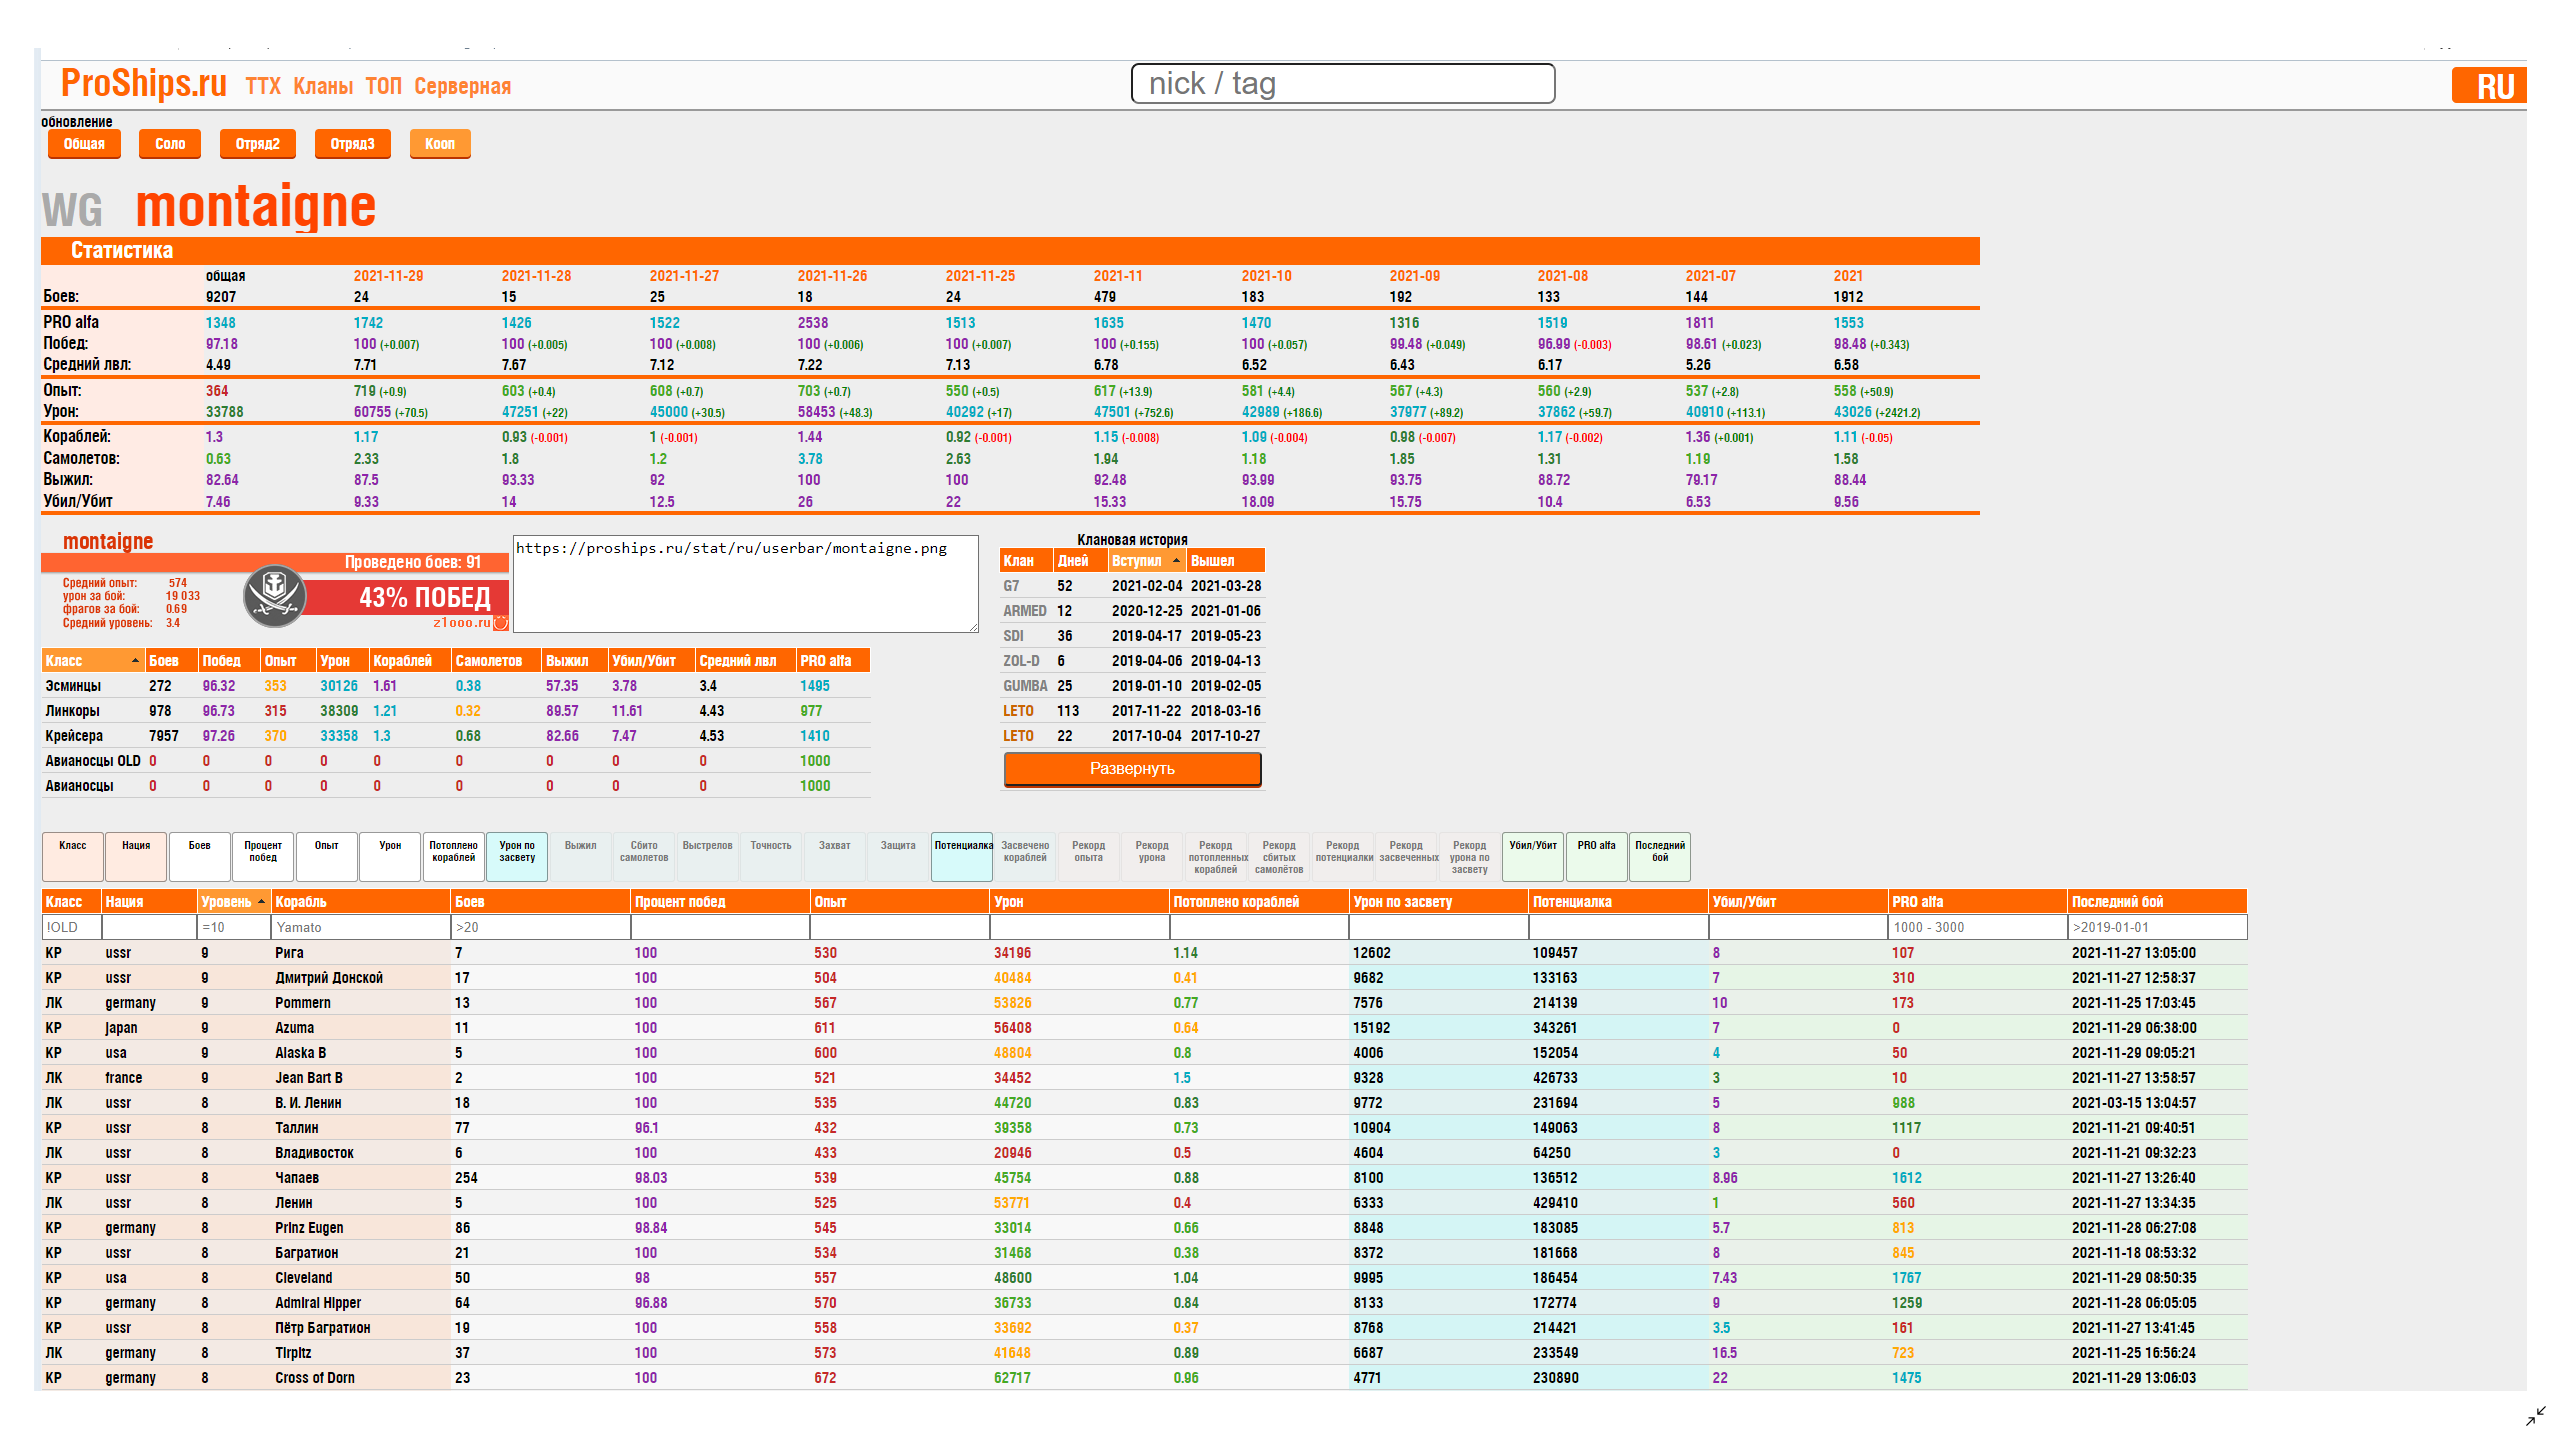
Task: Click the Последний бой filter >2019-01-01
Action: (2157, 927)
